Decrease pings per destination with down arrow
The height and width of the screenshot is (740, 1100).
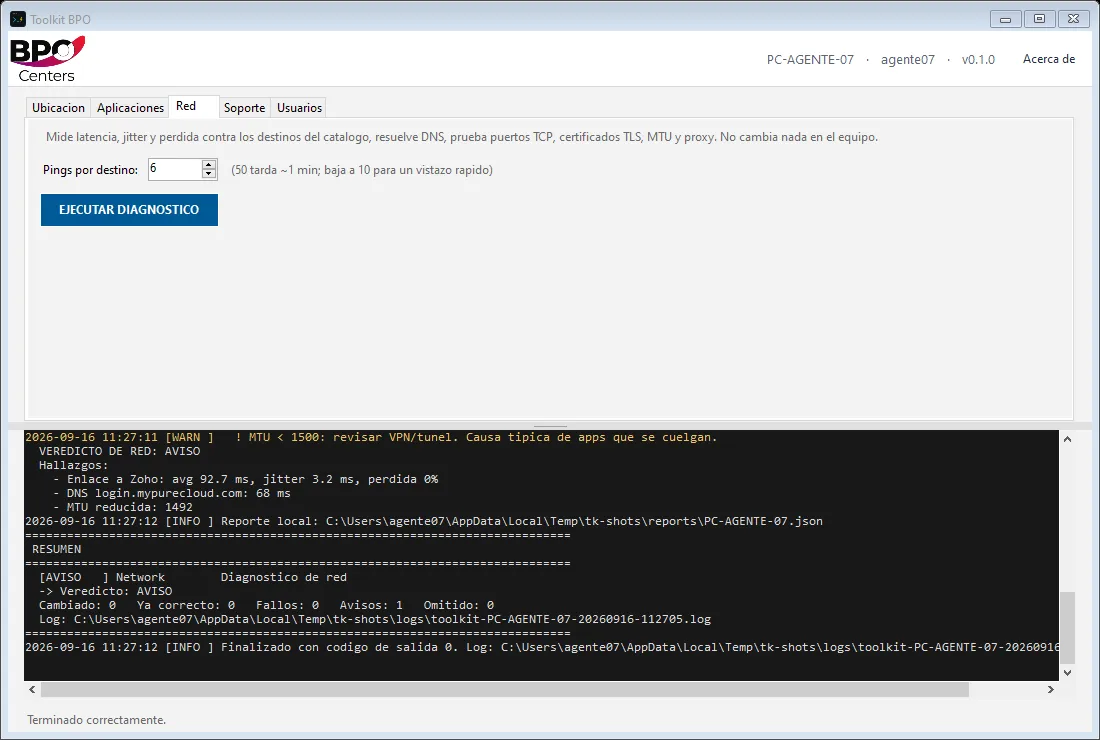point(208,173)
